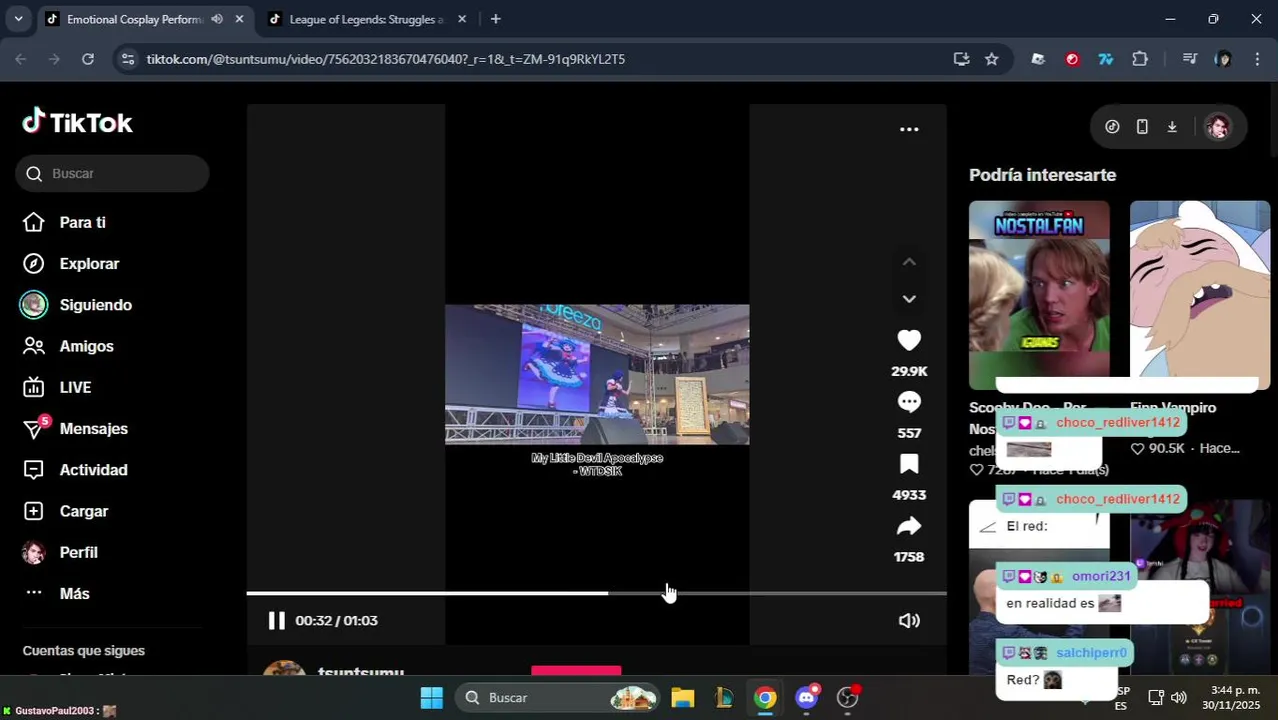This screenshot has height=720, width=1278.
Task: Go back in browser history
Action: (21, 59)
